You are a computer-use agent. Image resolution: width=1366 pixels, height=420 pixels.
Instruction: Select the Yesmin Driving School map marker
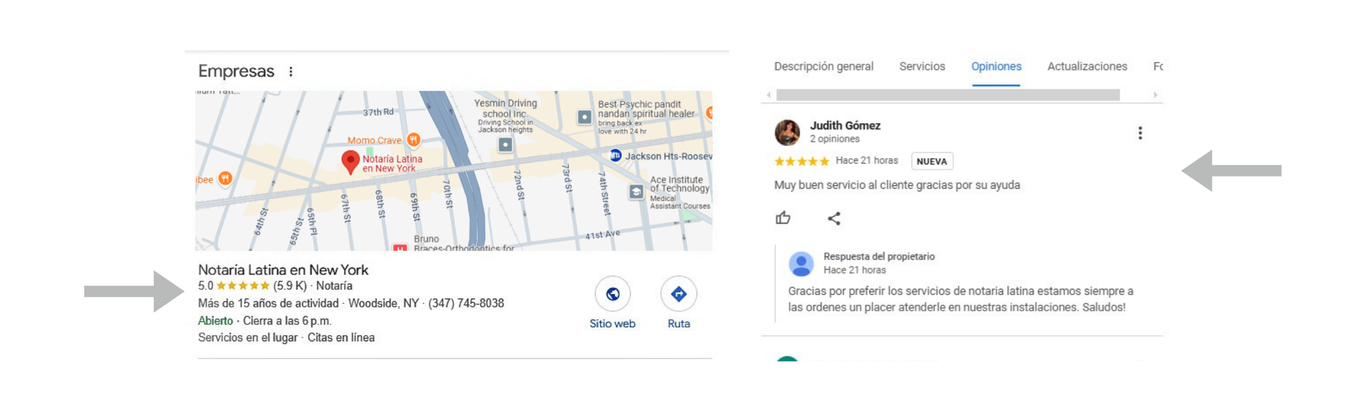505,145
